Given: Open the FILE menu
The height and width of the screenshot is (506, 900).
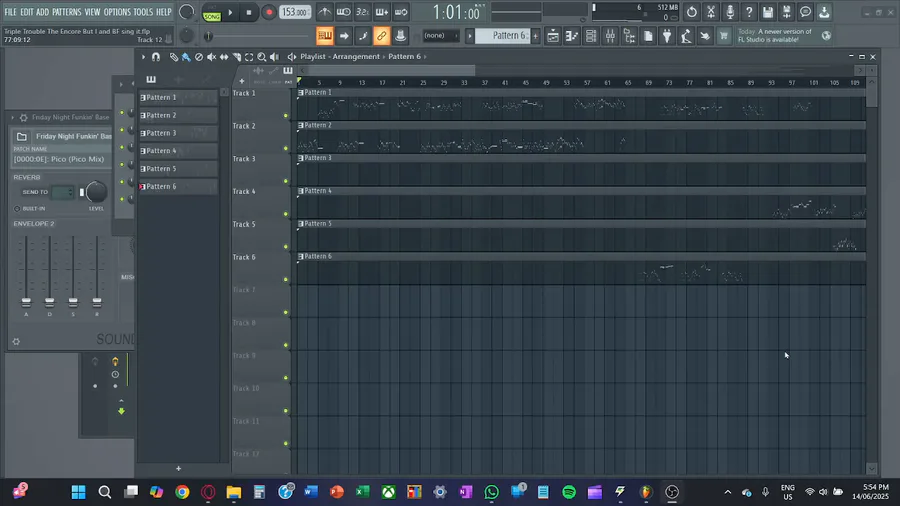Looking at the screenshot, I should (x=10, y=12).
